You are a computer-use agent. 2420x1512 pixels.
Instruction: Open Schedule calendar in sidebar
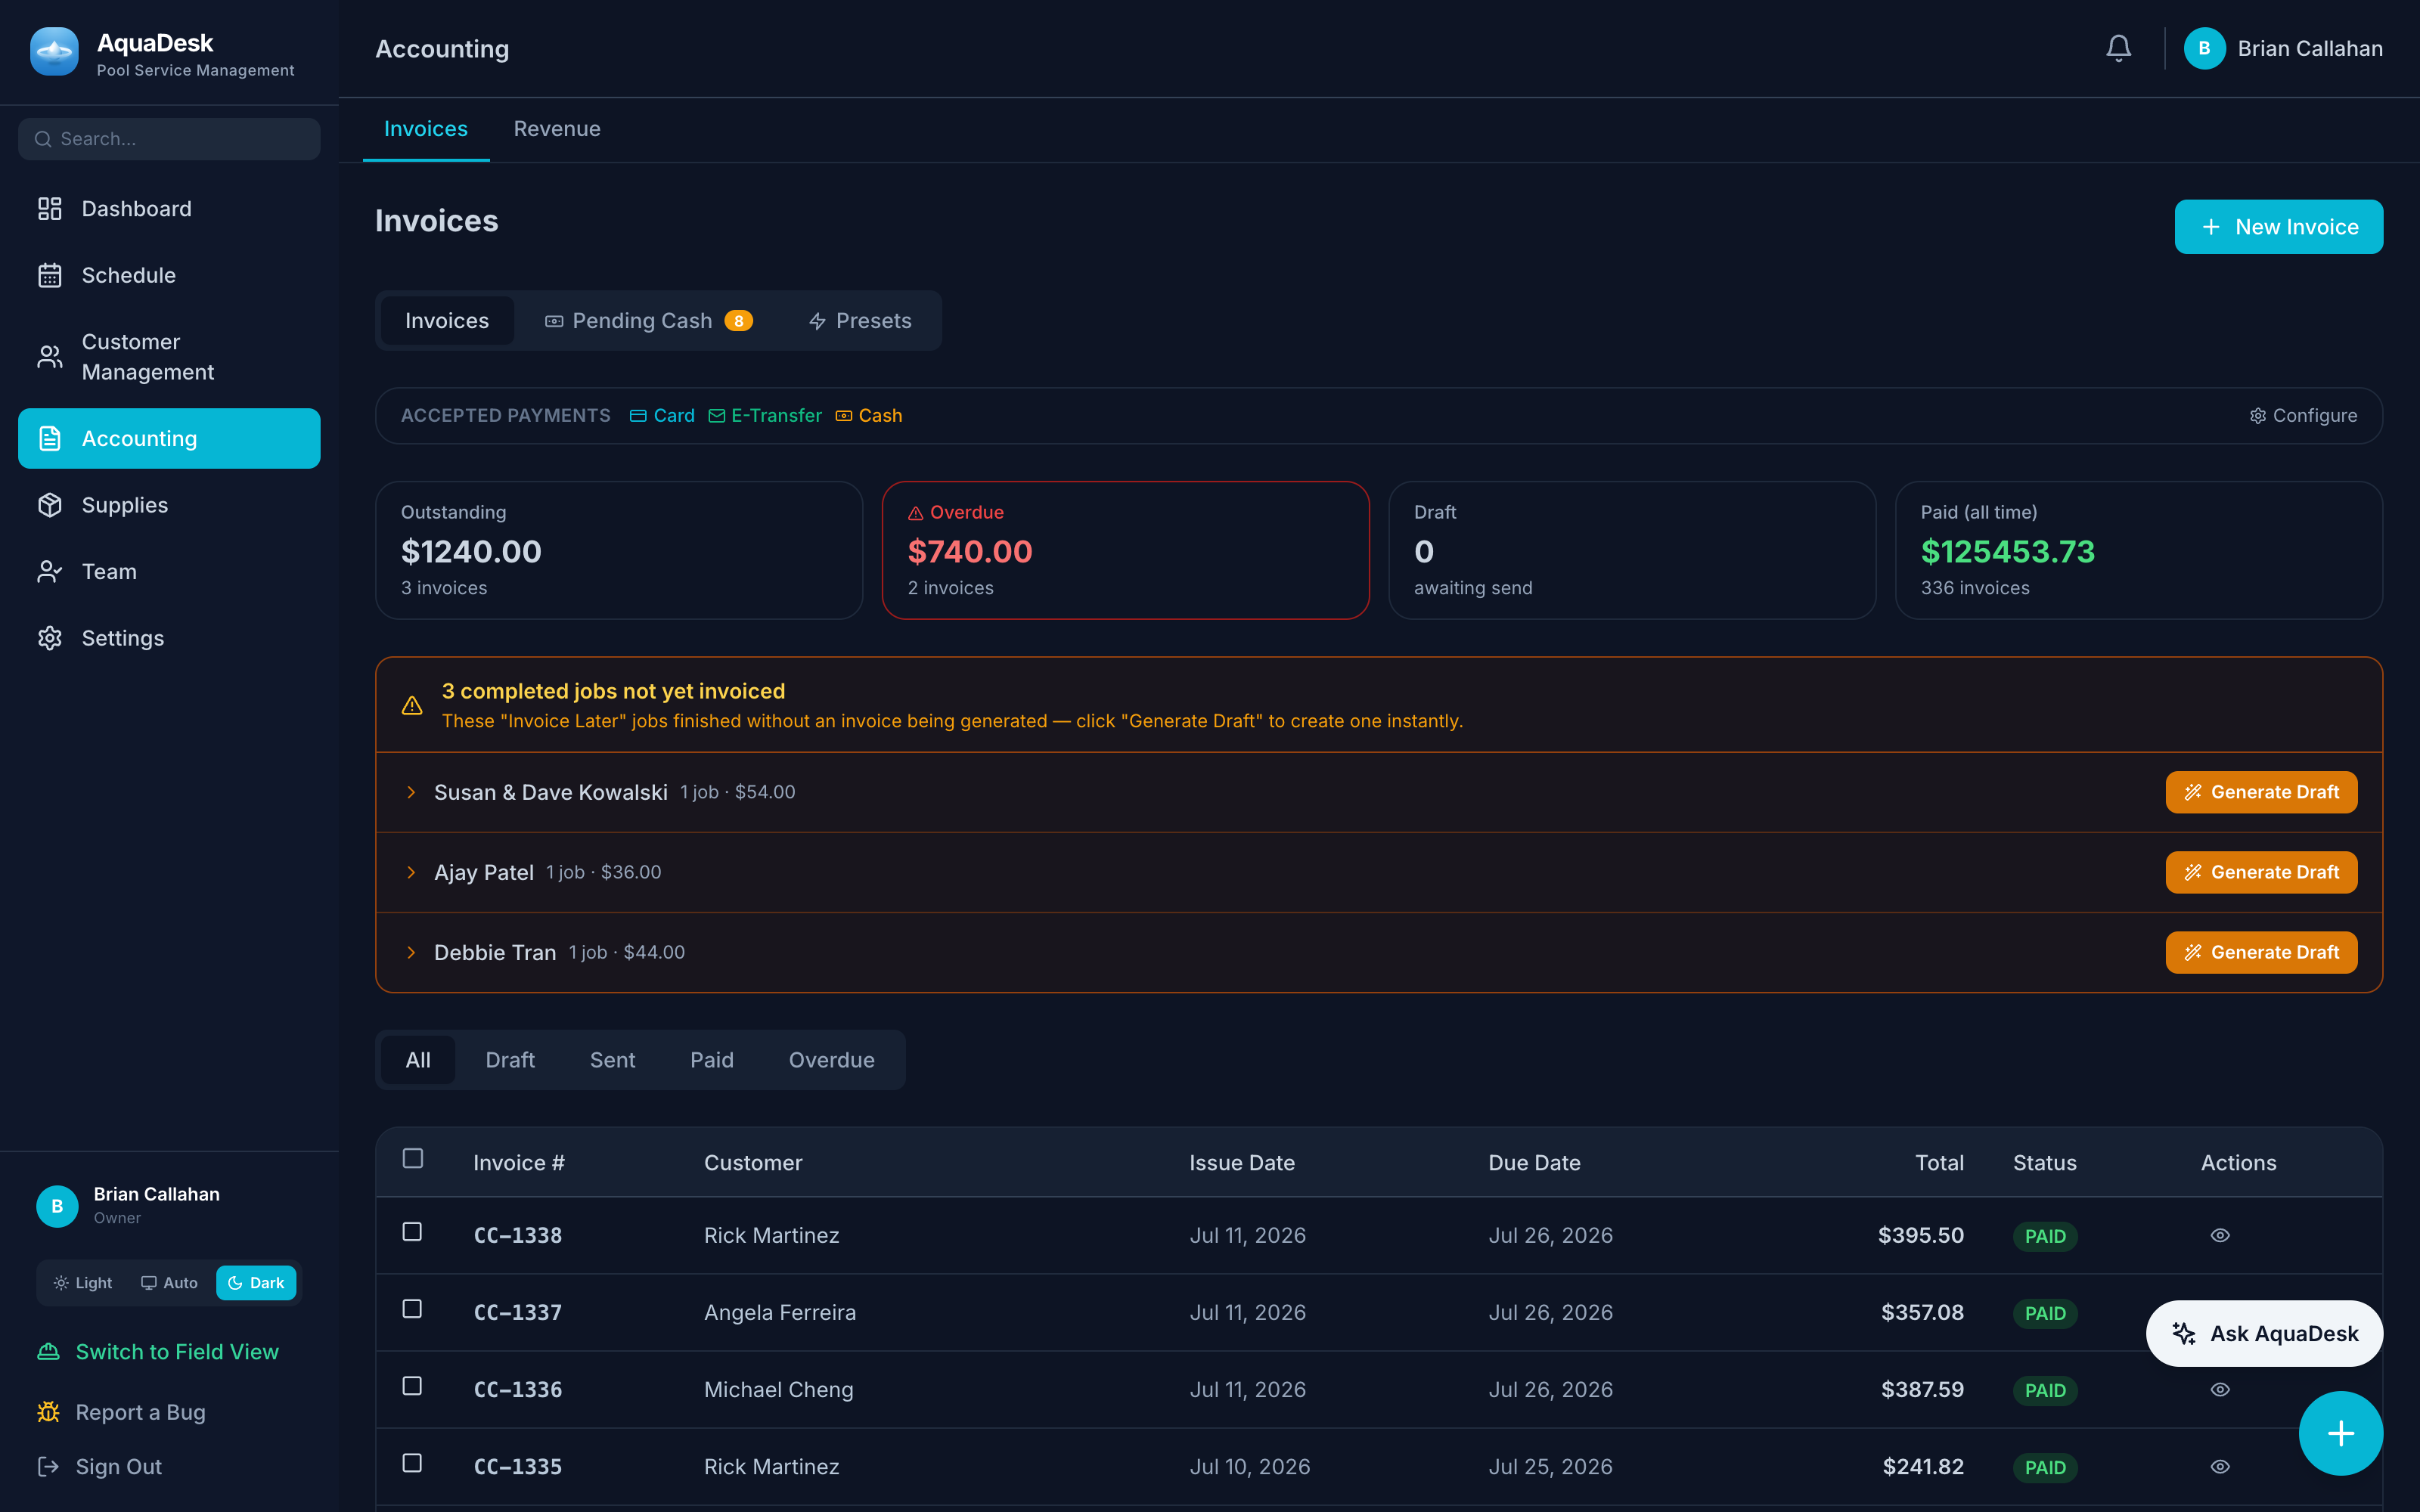pos(169,275)
